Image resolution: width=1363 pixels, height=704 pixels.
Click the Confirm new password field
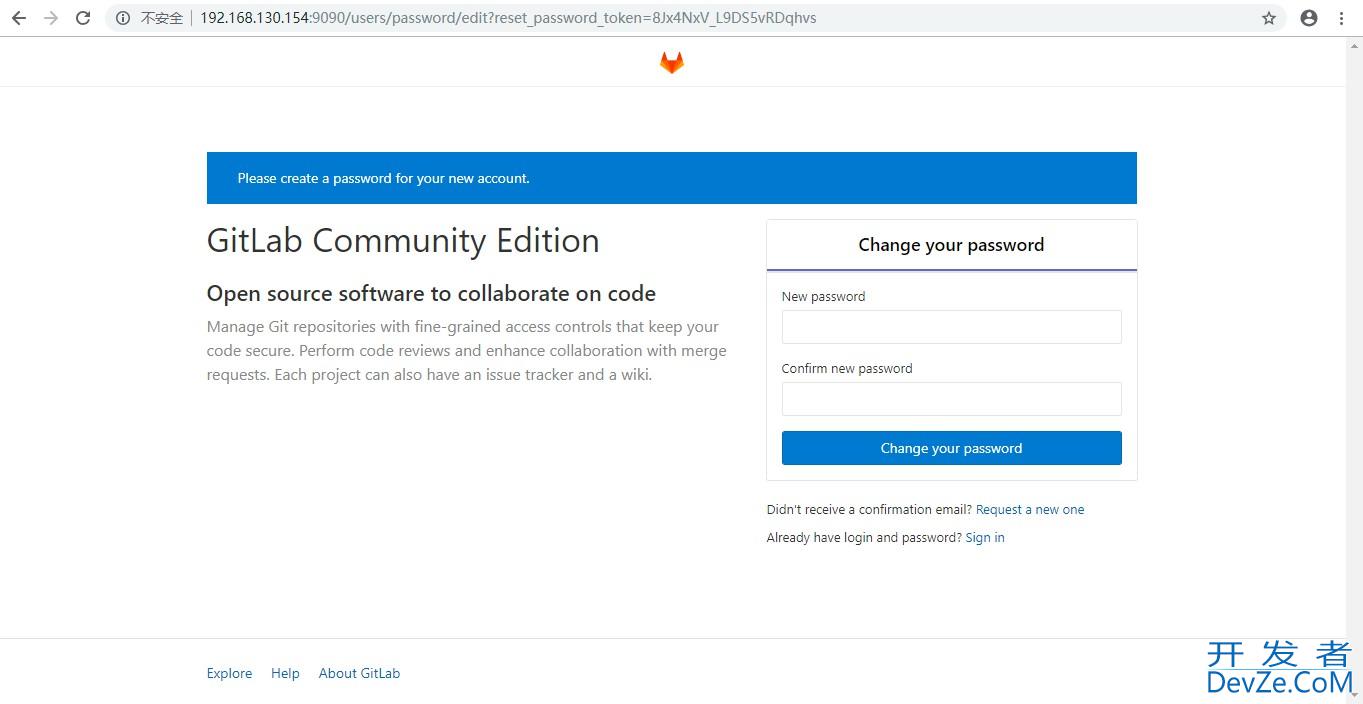[951, 399]
